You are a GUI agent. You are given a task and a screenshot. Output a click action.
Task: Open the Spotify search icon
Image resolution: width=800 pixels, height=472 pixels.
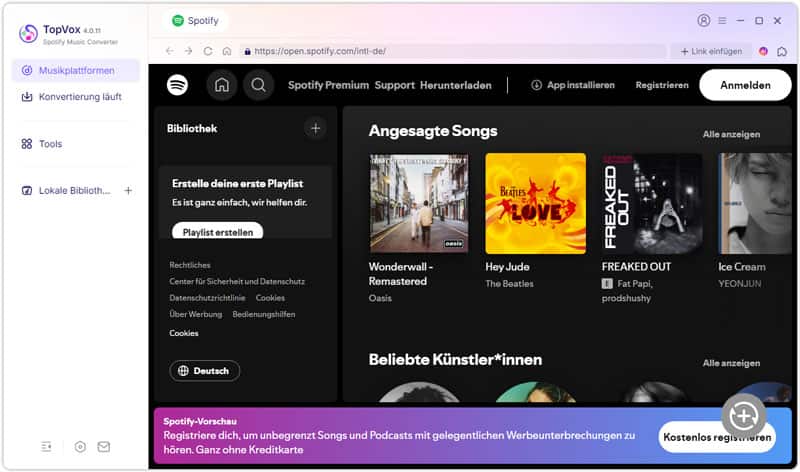pyautogui.click(x=258, y=85)
